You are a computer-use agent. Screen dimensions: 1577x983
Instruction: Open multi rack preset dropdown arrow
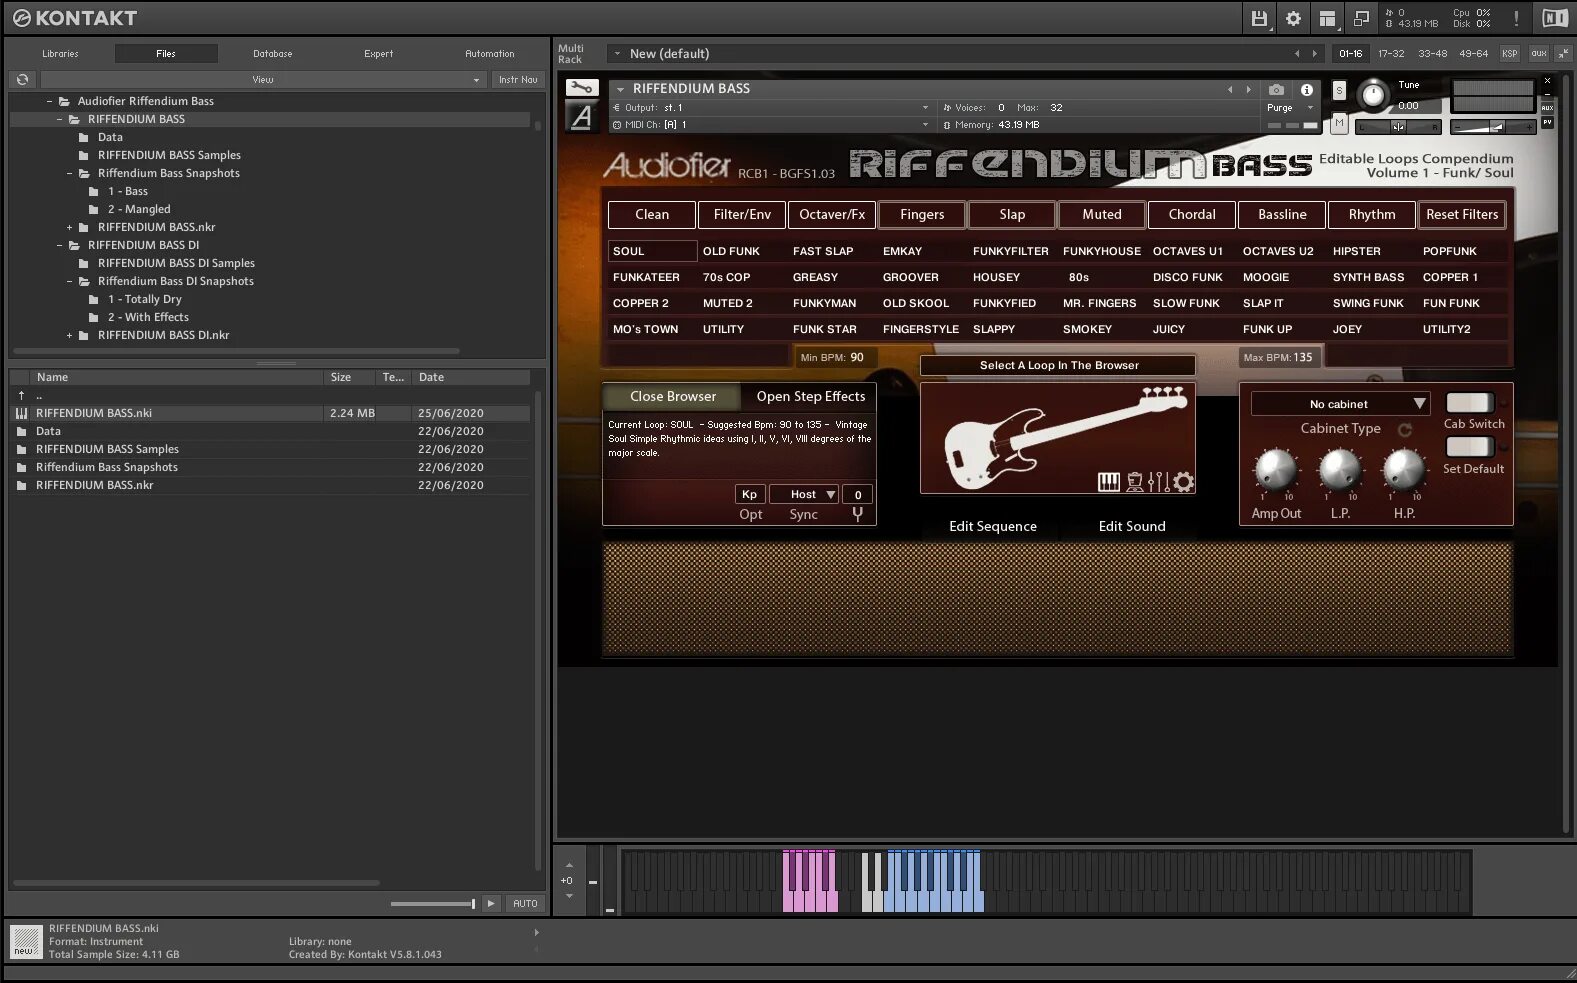tap(617, 54)
